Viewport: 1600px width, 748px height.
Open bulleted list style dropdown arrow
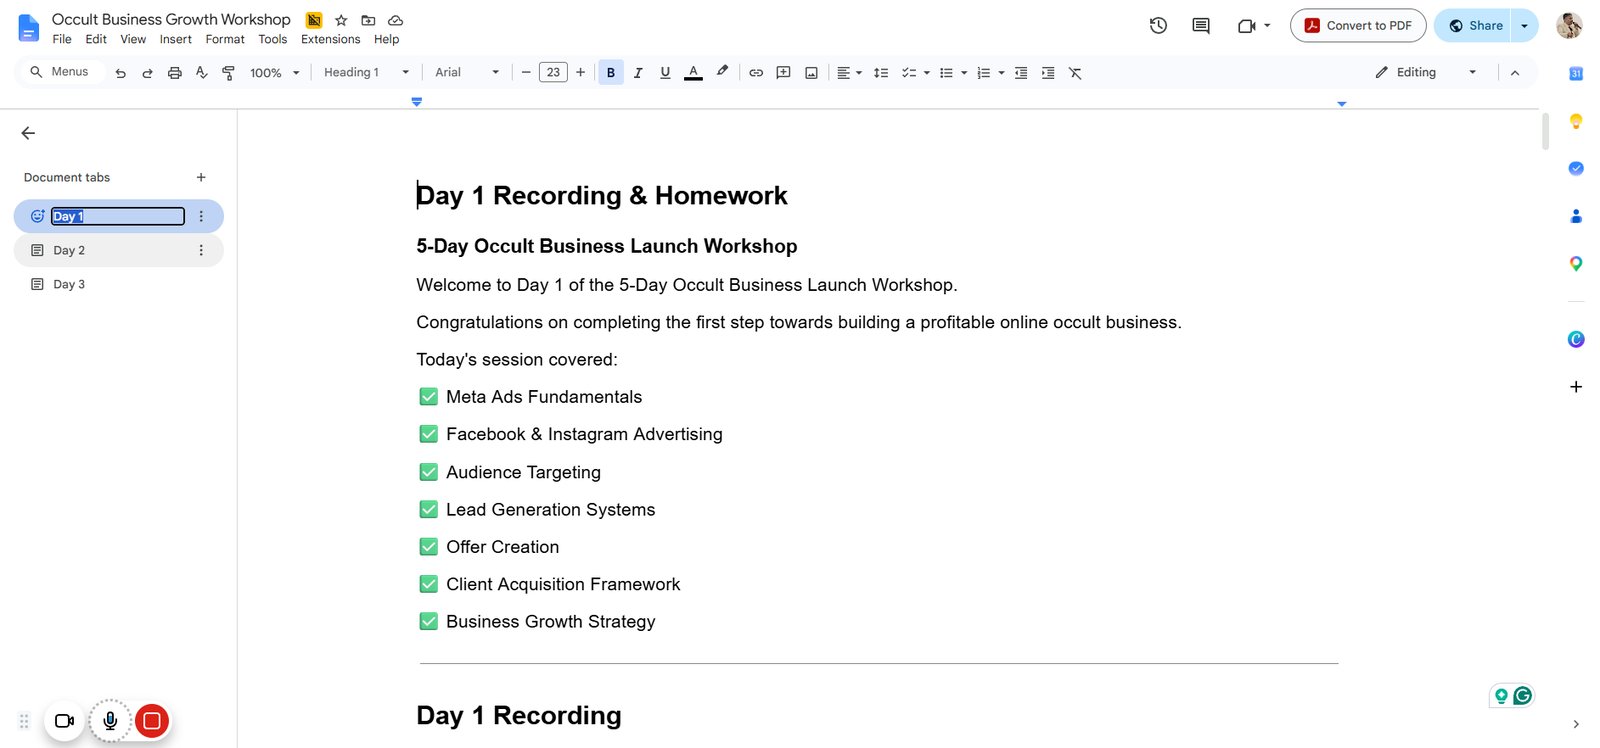[964, 73]
